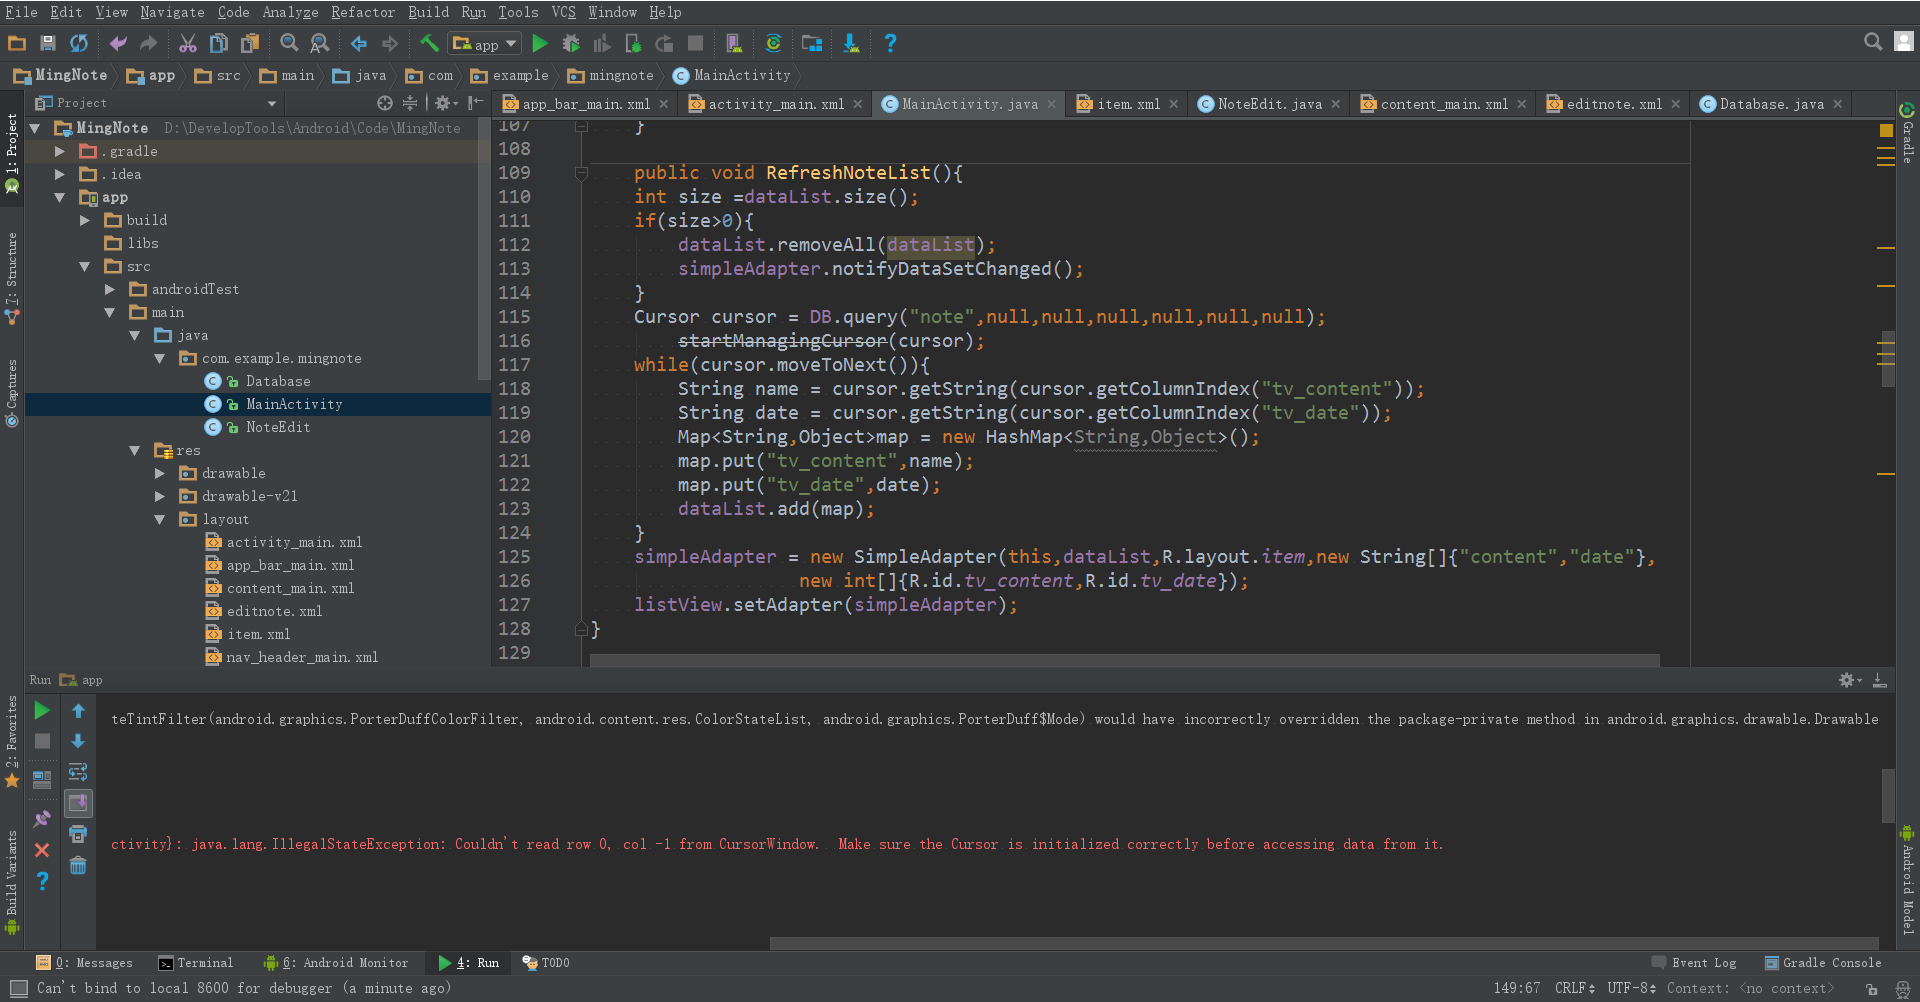Open the VCS menu
This screenshot has height=1002, width=1920.
click(x=564, y=12)
